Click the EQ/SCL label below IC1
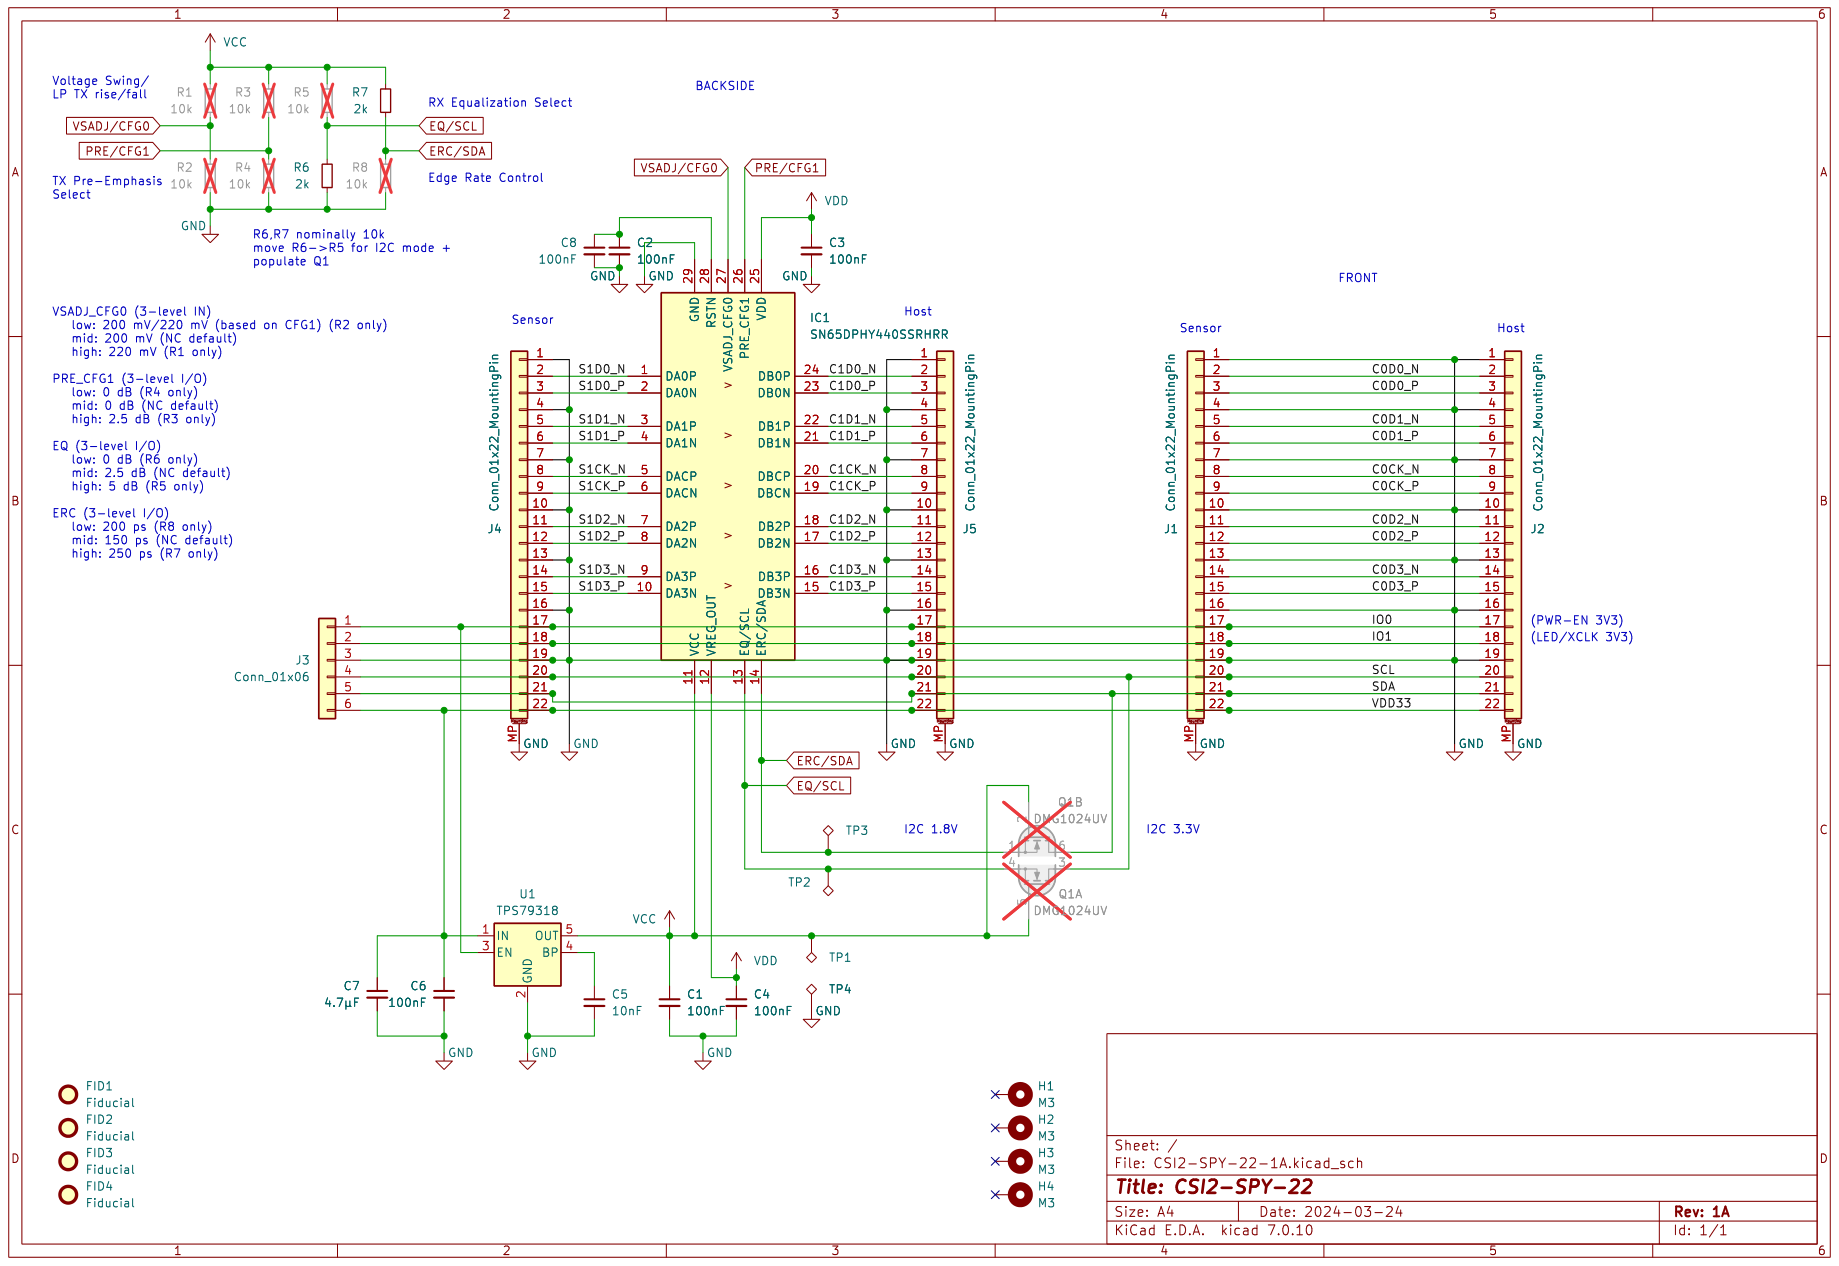 pos(820,786)
